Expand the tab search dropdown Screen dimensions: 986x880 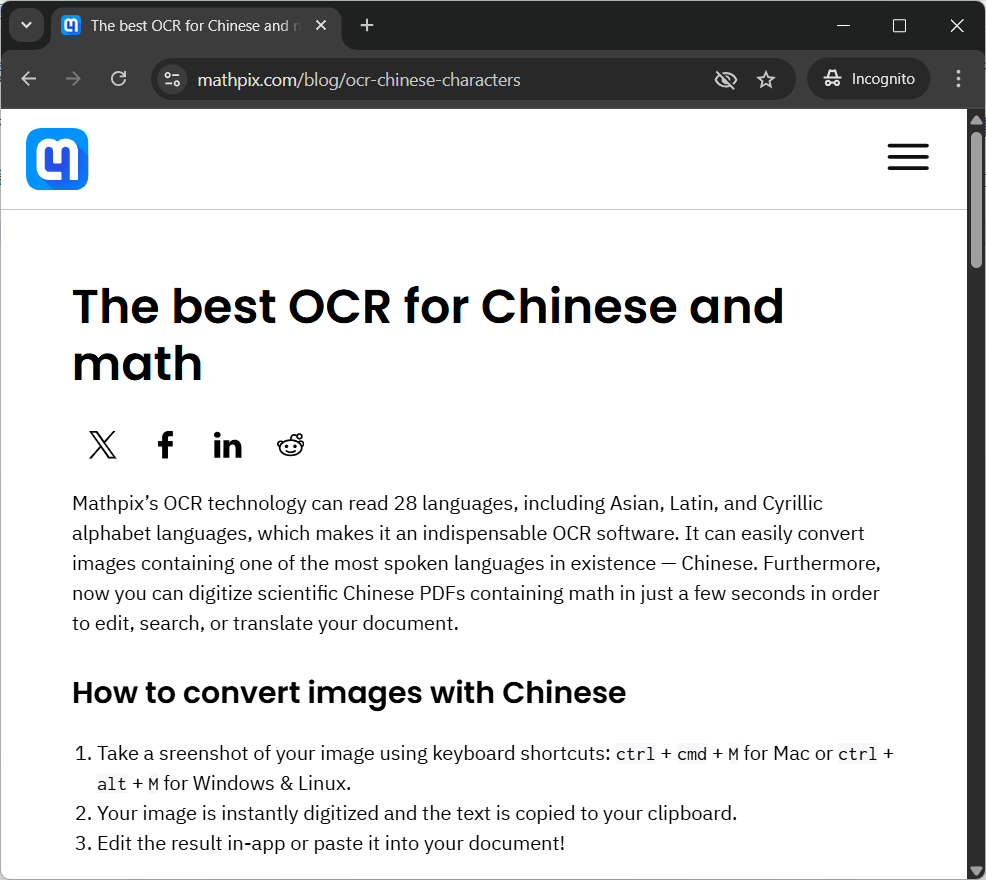26,25
